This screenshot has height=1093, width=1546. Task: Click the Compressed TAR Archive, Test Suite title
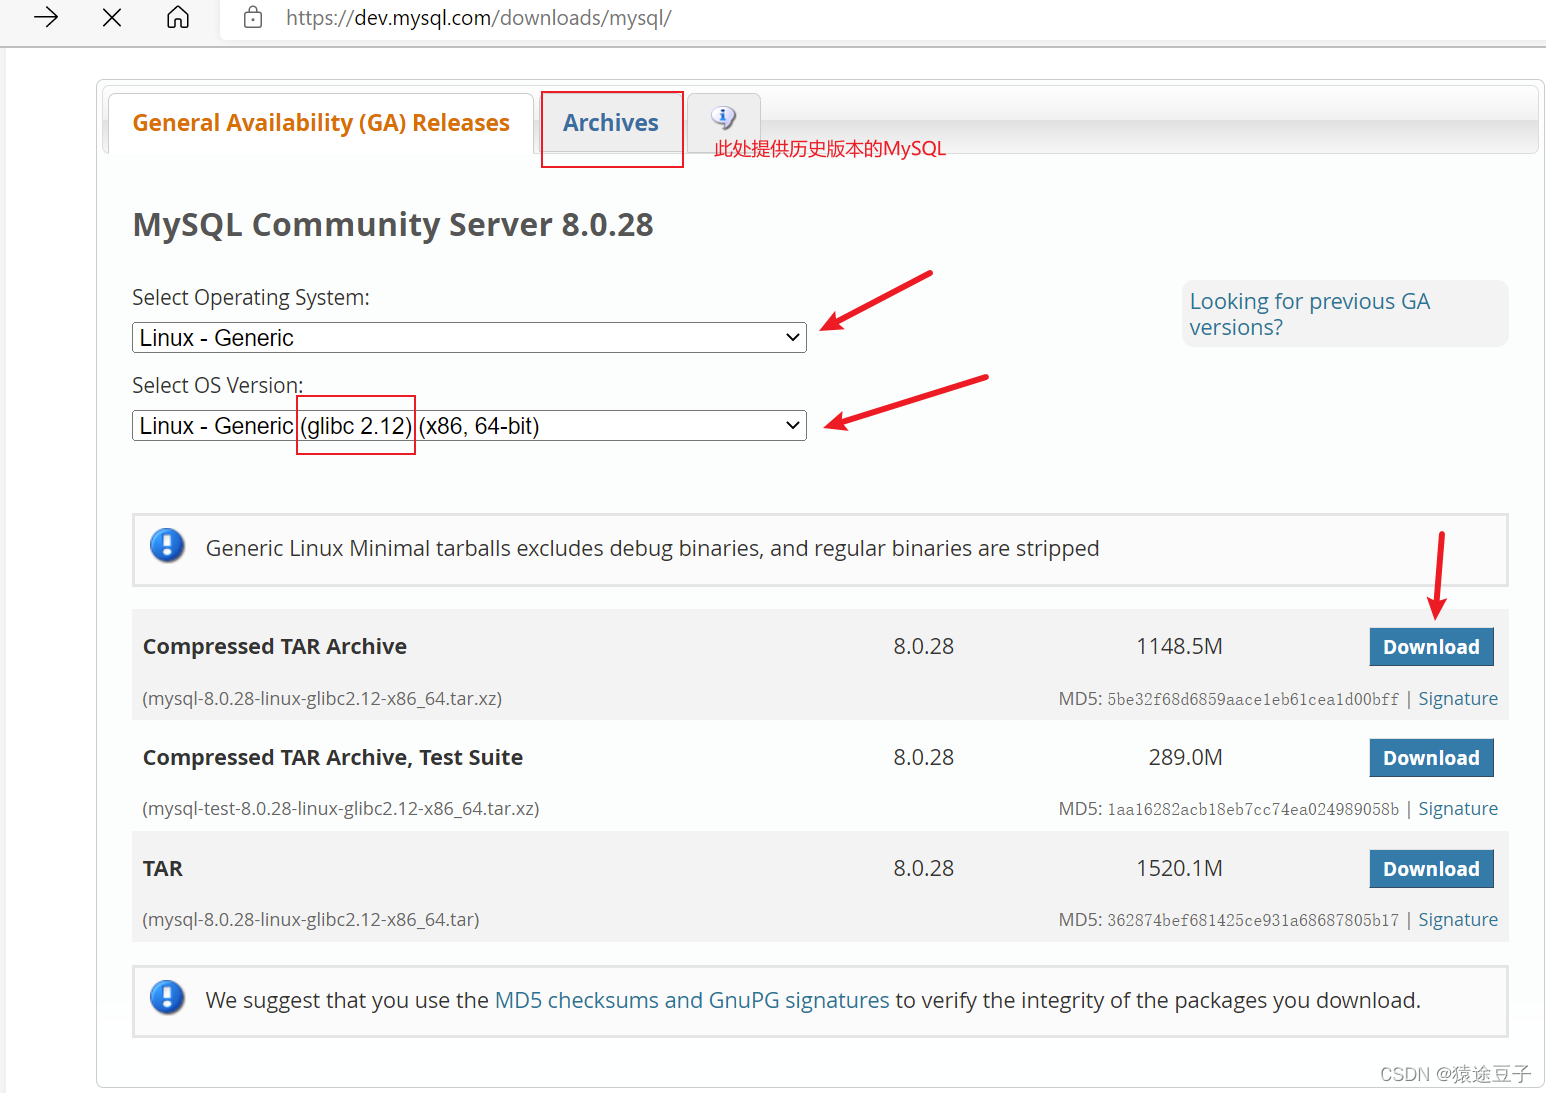[x=333, y=758]
